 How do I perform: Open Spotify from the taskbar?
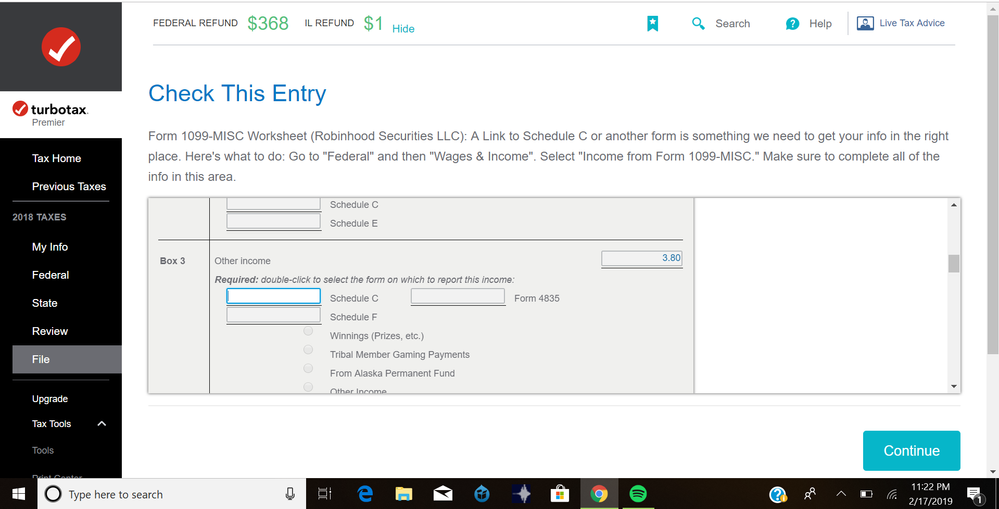637,494
